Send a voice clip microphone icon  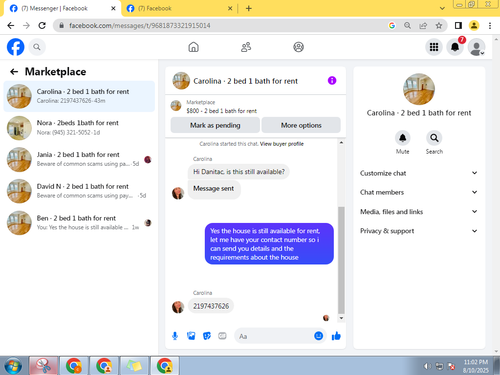(175, 336)
